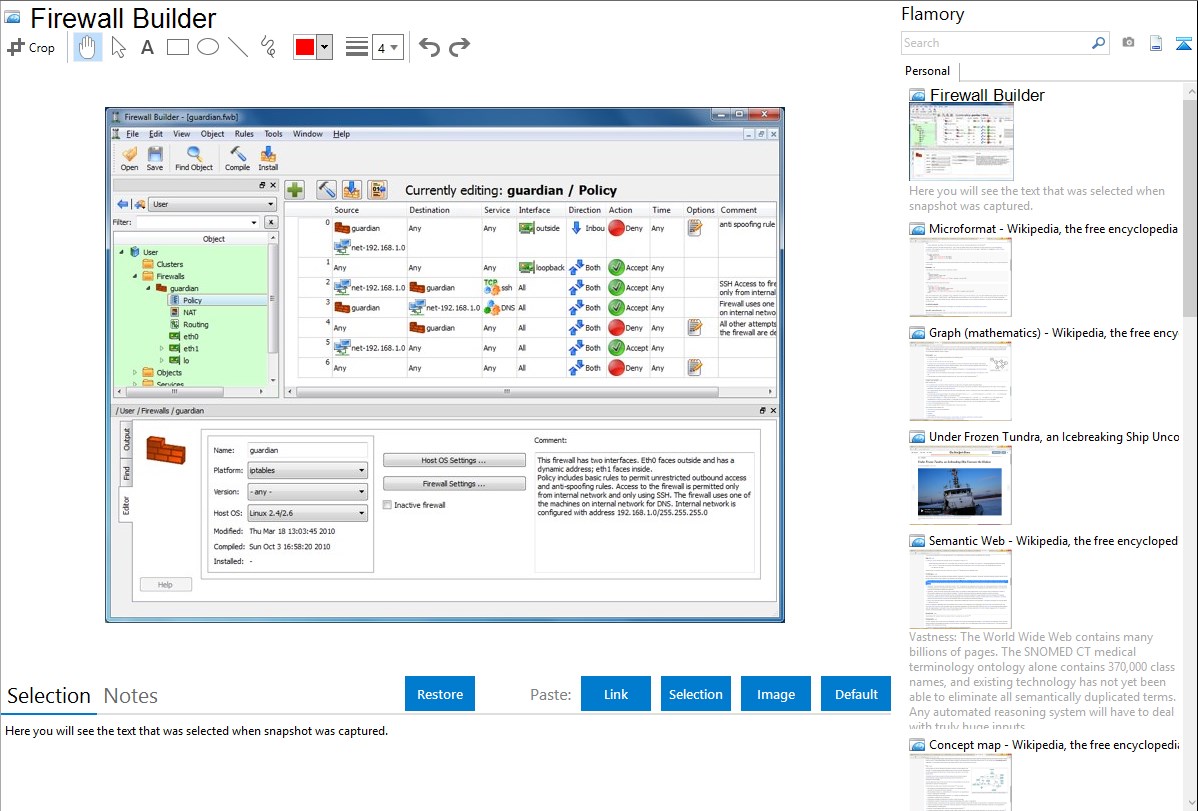Click the search magnifier icon
The width and height of the screenshot is (1198, 811).
click(1099, 43)
